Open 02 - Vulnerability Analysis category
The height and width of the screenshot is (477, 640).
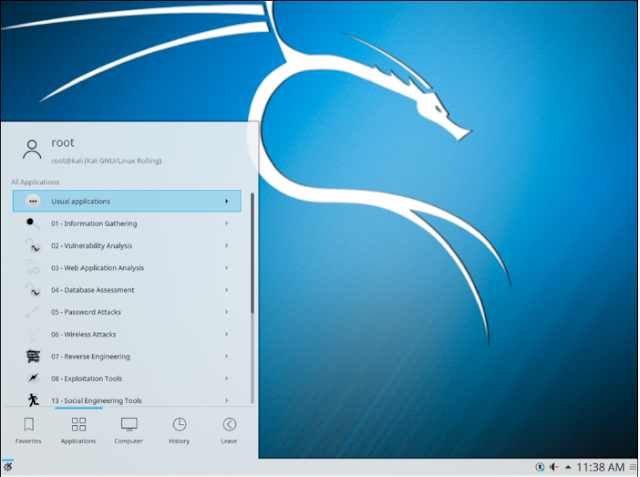(x=127, y=246)
